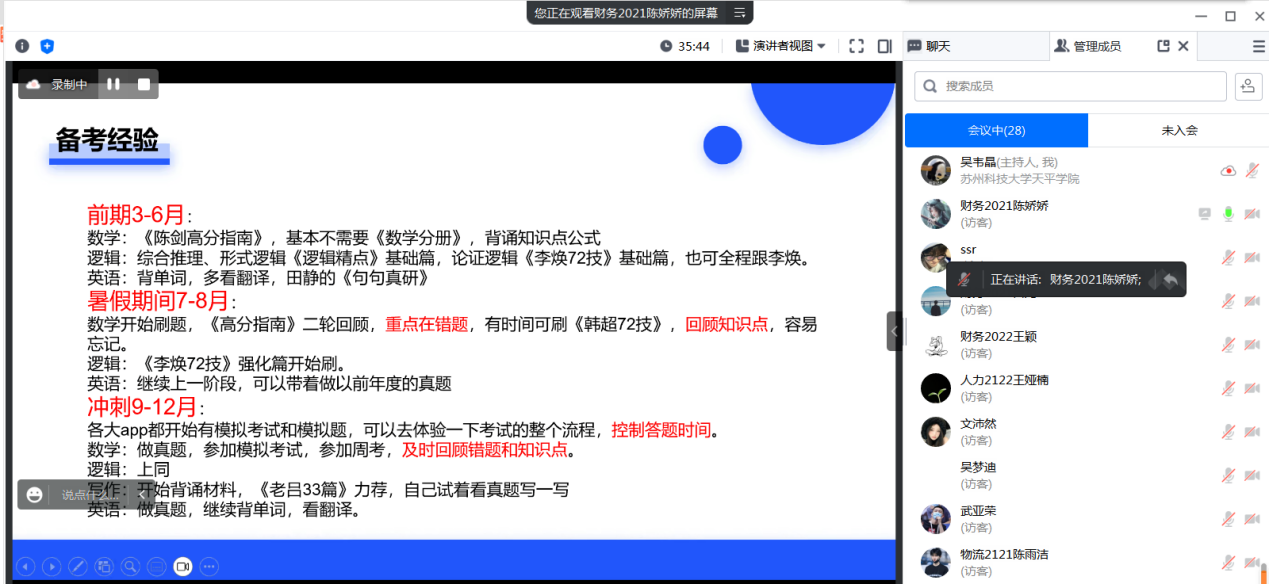
Task: Toggle microphone for 财务2021陈娇娇
Action: pyautogui.click(x=1228, y=214)
